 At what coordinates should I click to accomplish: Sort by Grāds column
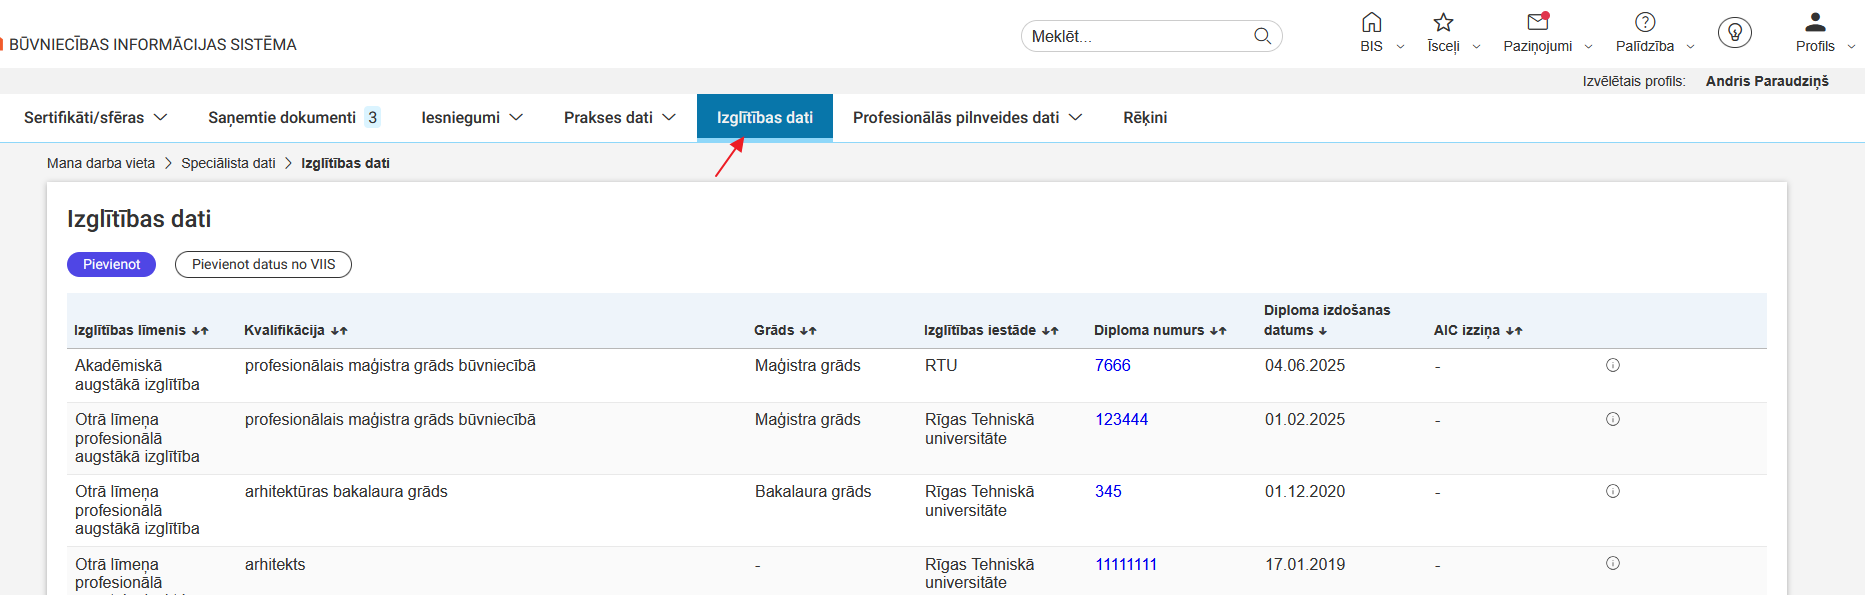pyautogui.click(x=808, y=331)
